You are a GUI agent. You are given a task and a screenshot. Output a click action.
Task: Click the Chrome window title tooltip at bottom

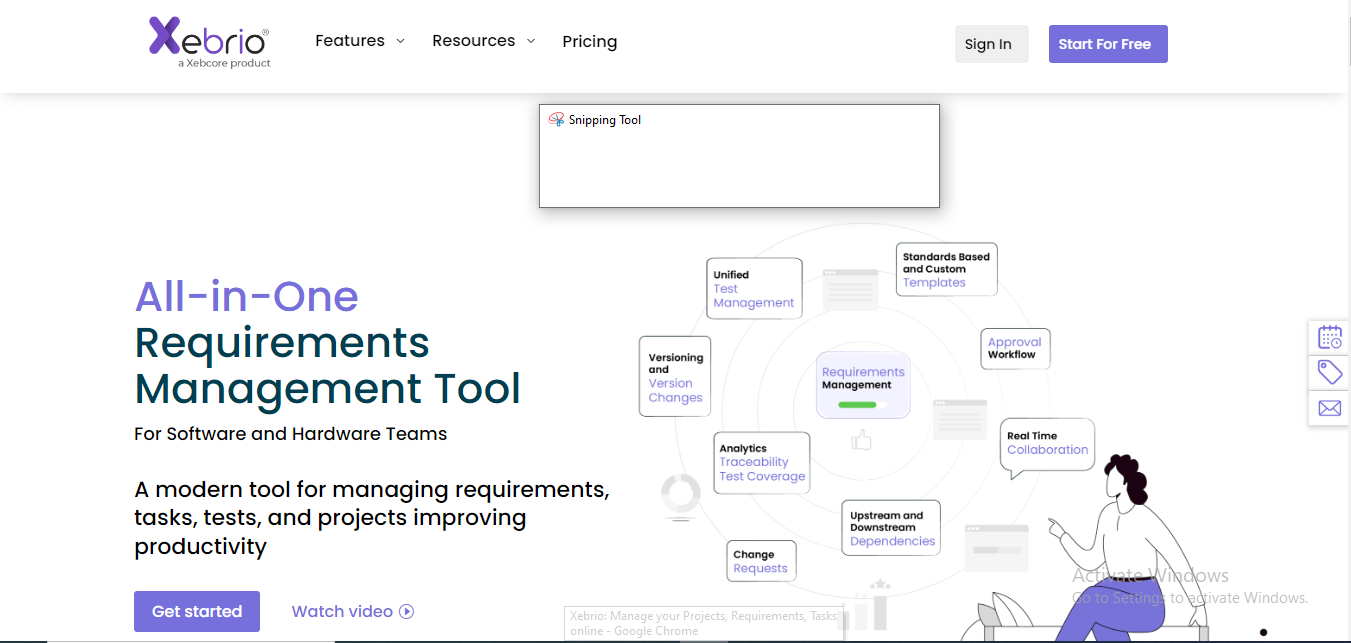(x=704, y=624)
